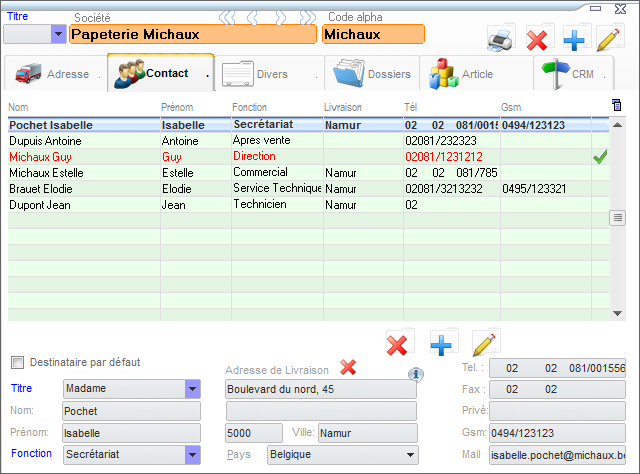Expand the Madame title dropdown

[192, 388]
